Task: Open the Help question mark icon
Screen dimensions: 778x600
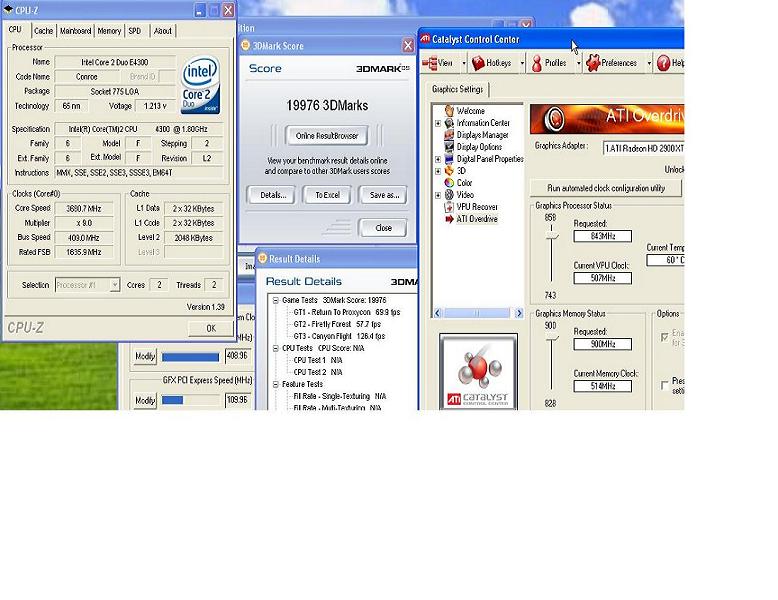Action: [663, 63]
